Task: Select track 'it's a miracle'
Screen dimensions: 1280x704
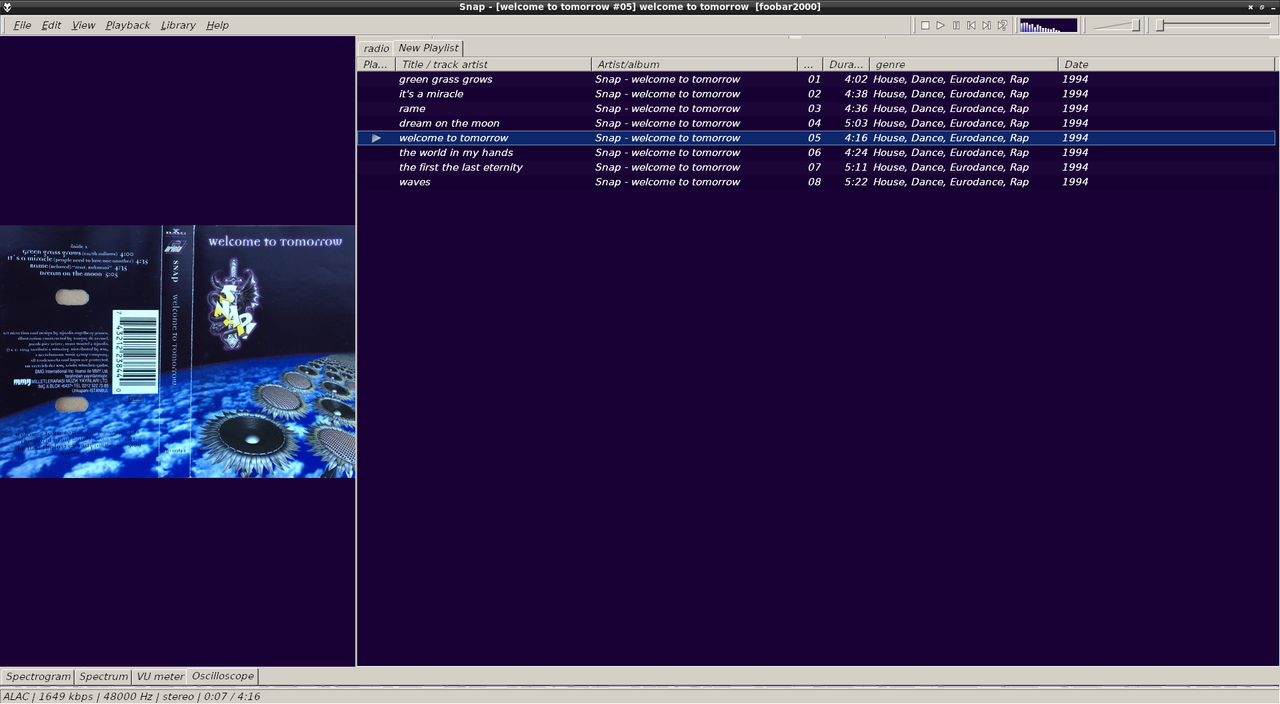Action: pyautogui.click(x=816, y=94)
